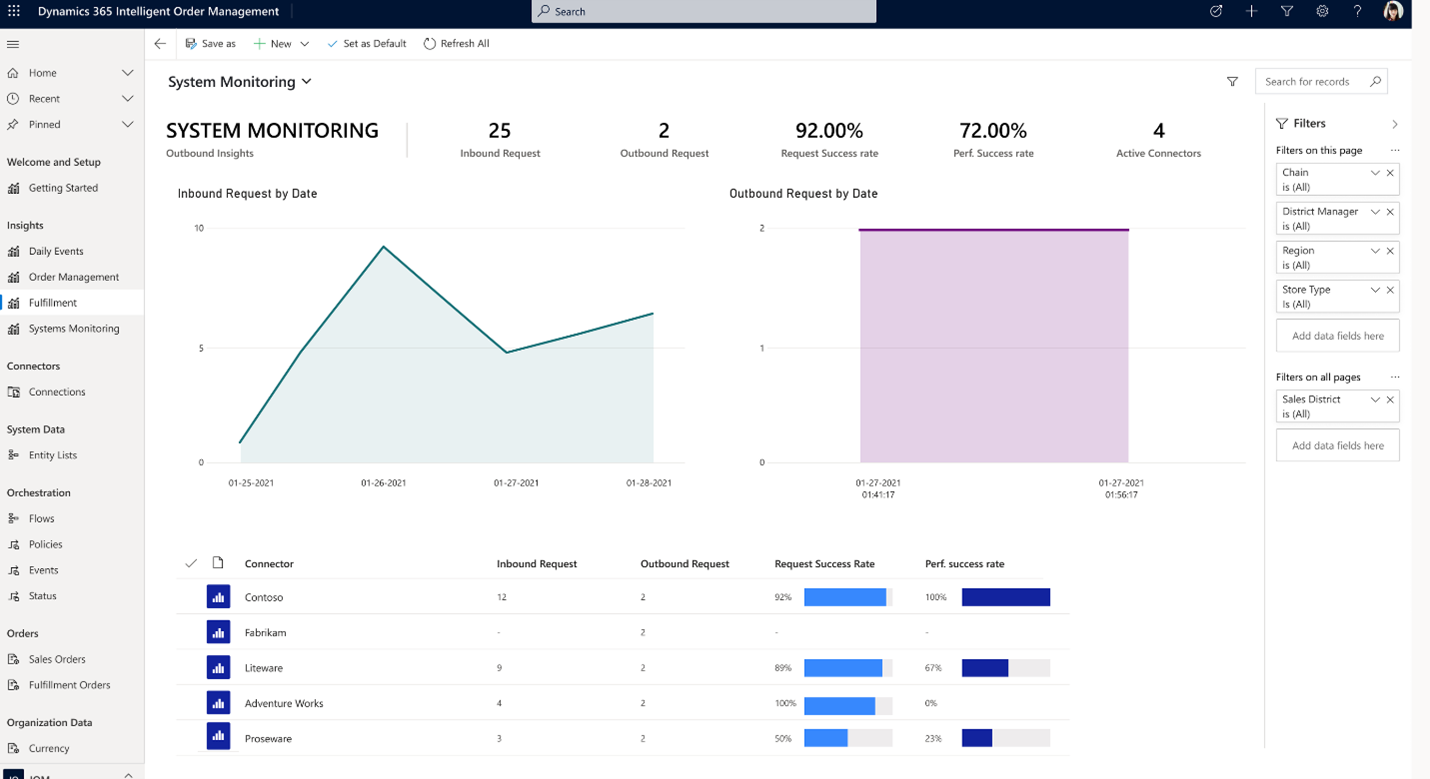Click the chart icon beside Contoso connector
This screenshot has height=779, width=1430.
(x=218, y=596)
